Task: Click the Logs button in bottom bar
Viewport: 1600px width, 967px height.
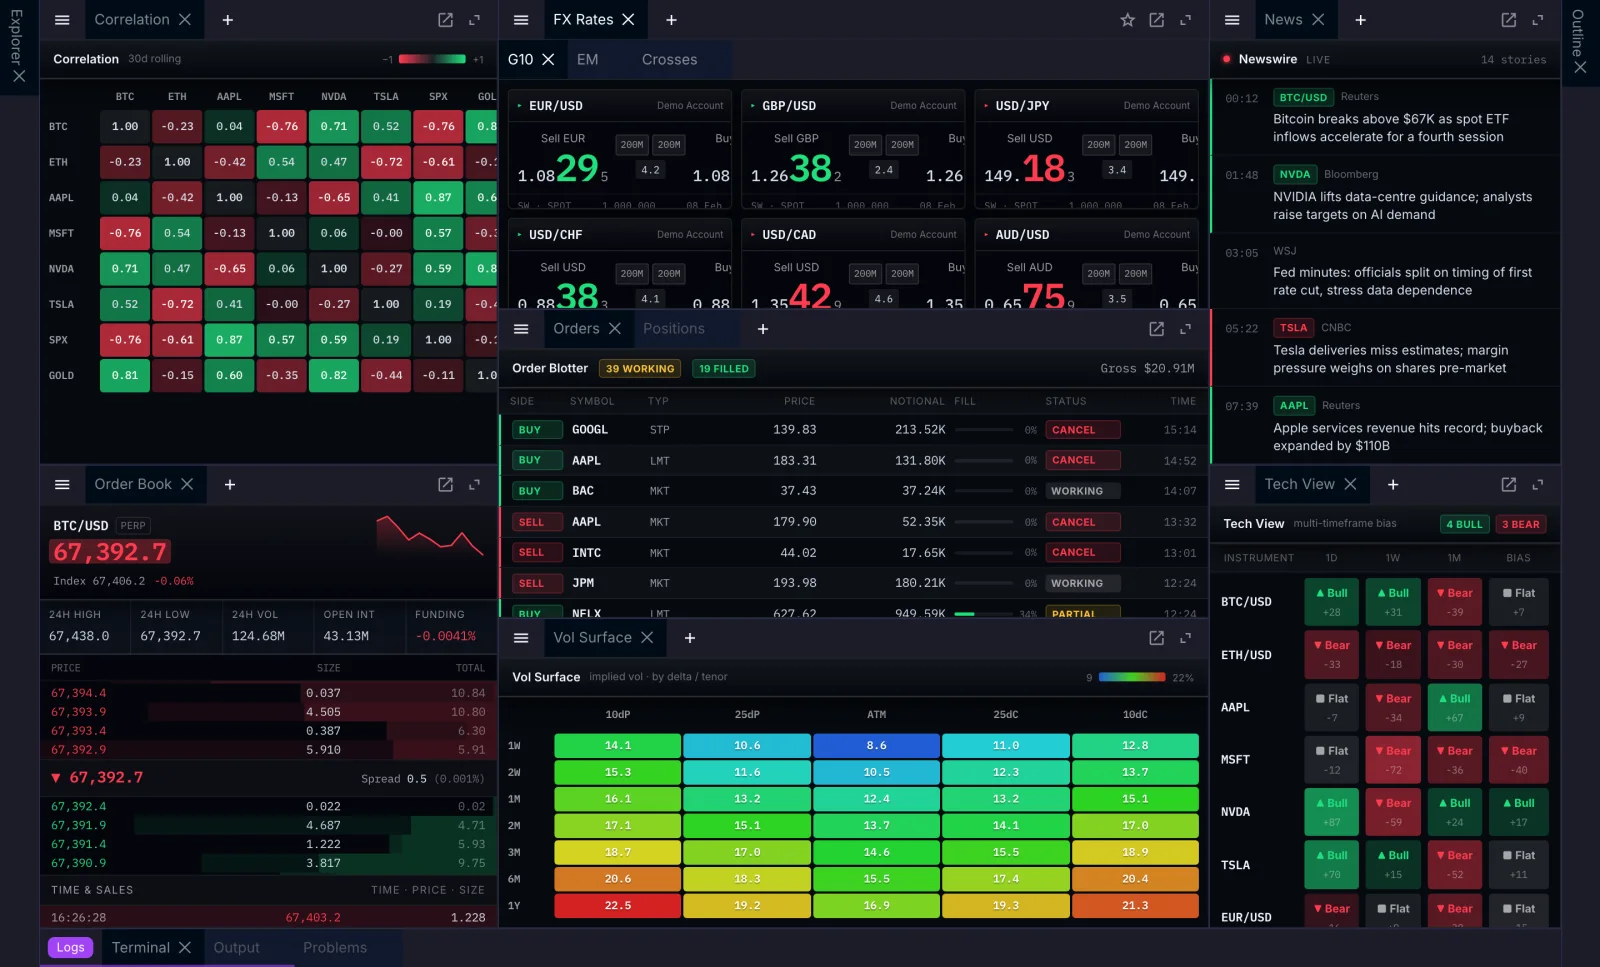Action: pyautogui.click(x=70, y=948)
